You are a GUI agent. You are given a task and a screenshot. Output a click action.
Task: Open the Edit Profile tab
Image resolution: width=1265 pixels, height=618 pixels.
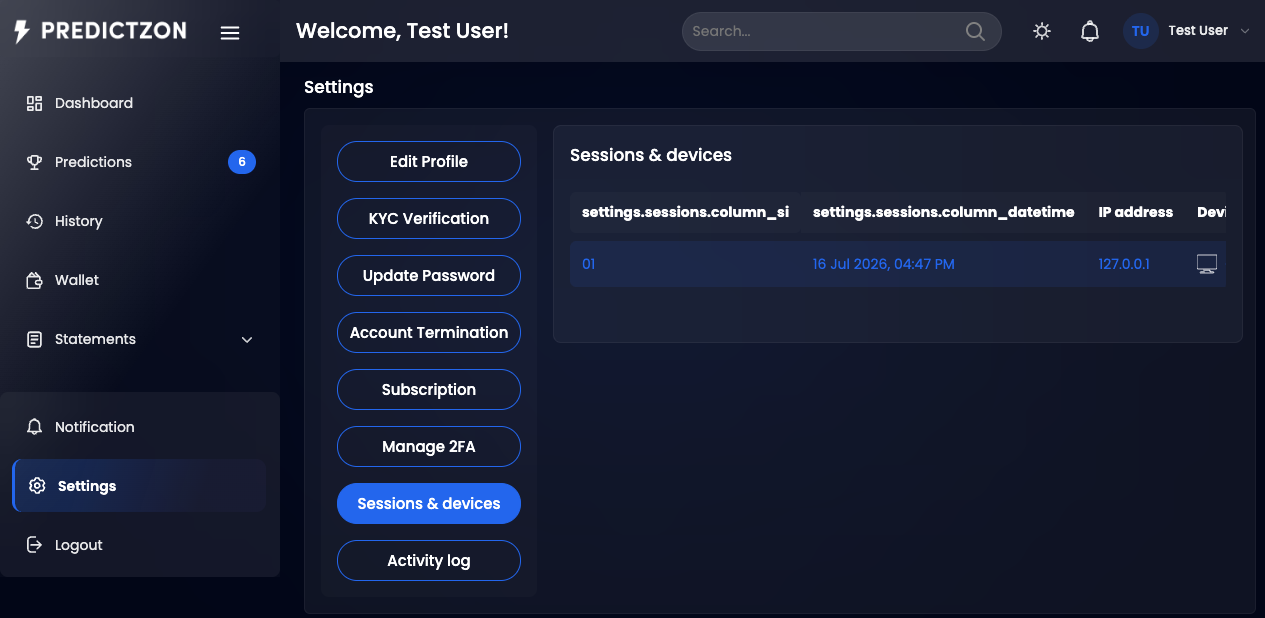pyautogui.click(x=429, y=161)
